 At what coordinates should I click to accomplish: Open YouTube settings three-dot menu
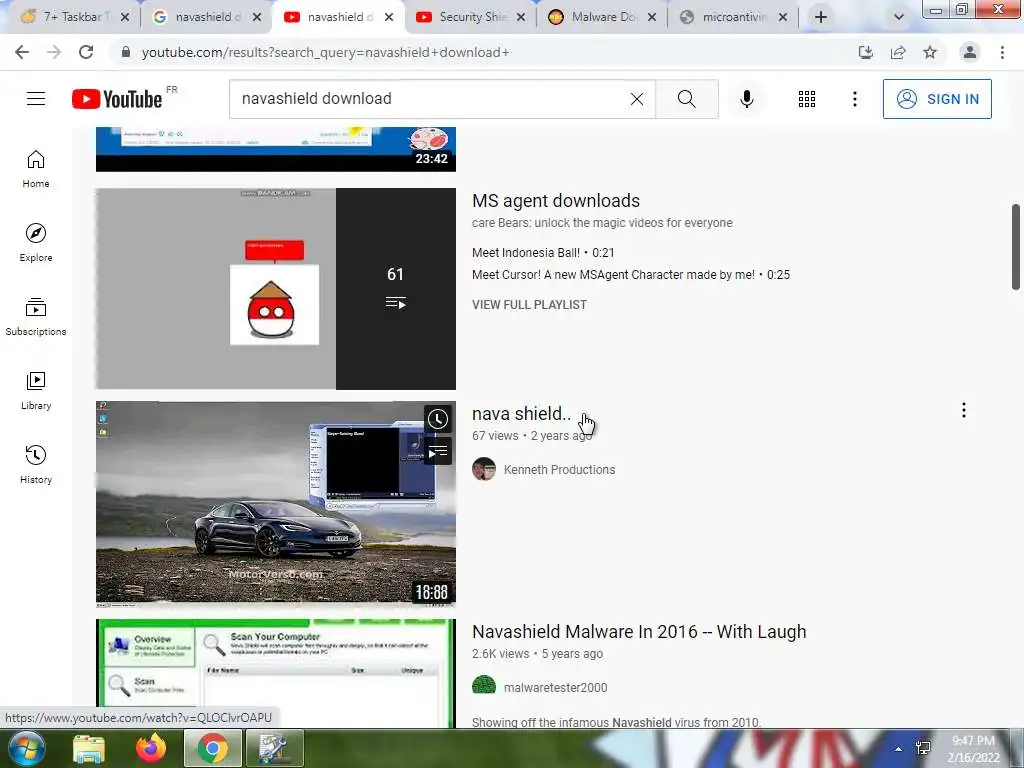854,99
